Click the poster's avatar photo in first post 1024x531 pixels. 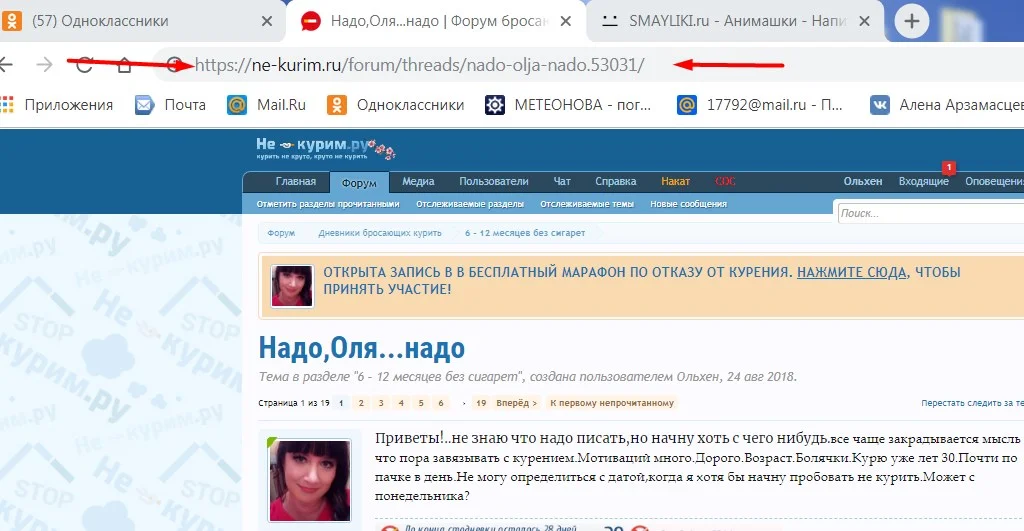[x=310, y=480]
